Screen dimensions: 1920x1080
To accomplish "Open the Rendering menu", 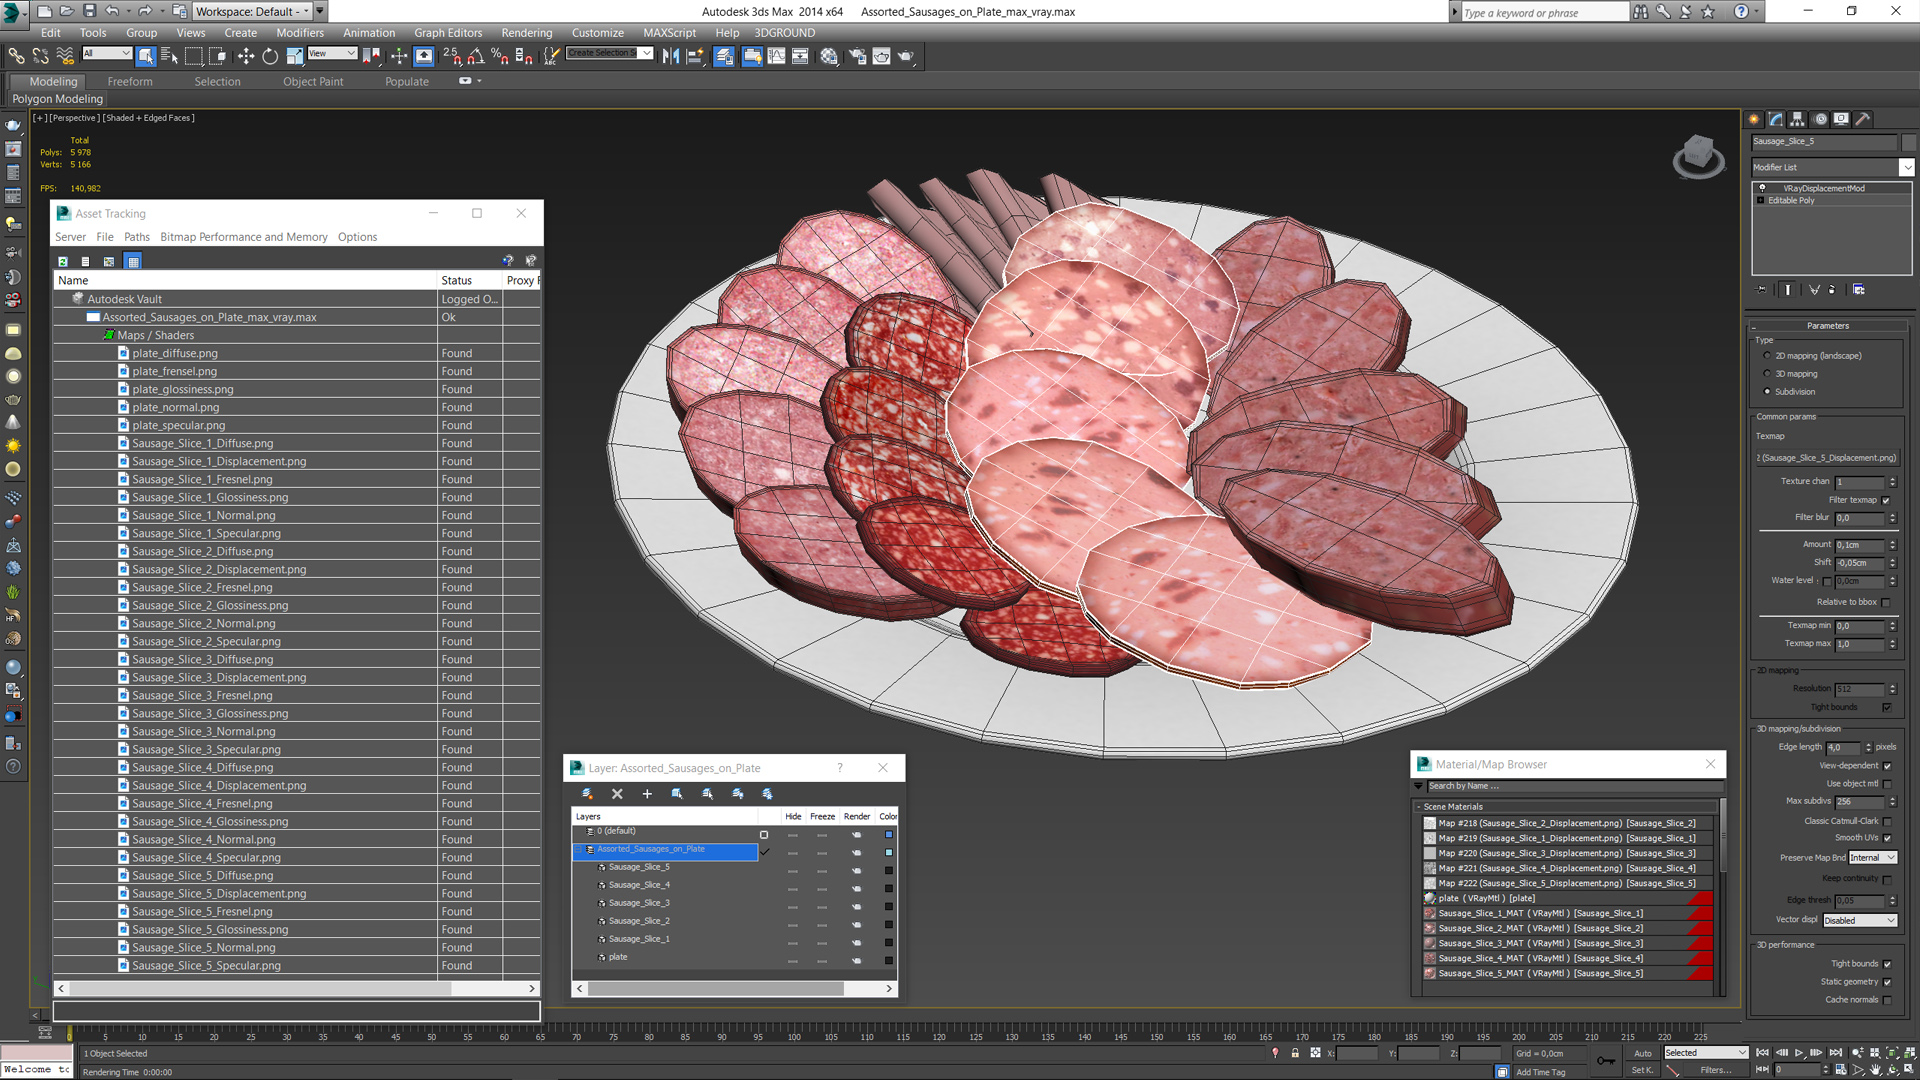I will (x=526, y=32).
